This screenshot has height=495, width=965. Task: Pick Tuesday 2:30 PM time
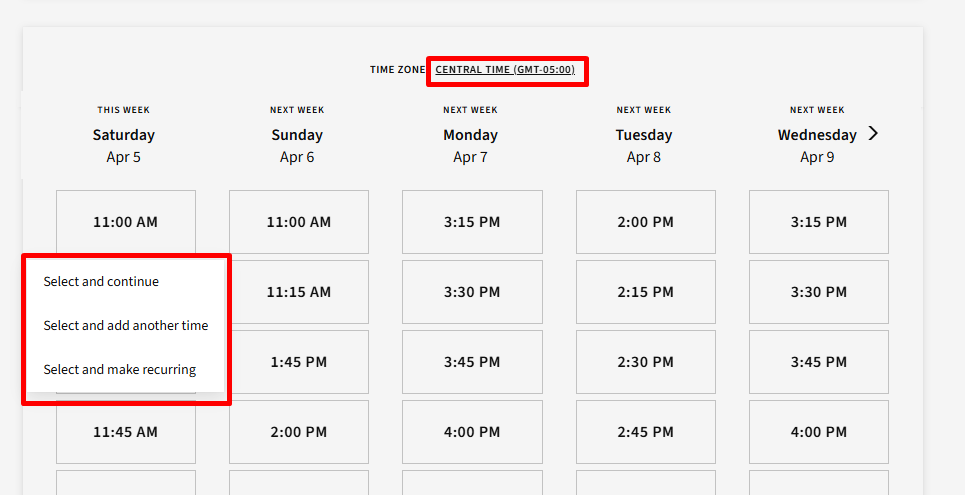tap(645, 362)
